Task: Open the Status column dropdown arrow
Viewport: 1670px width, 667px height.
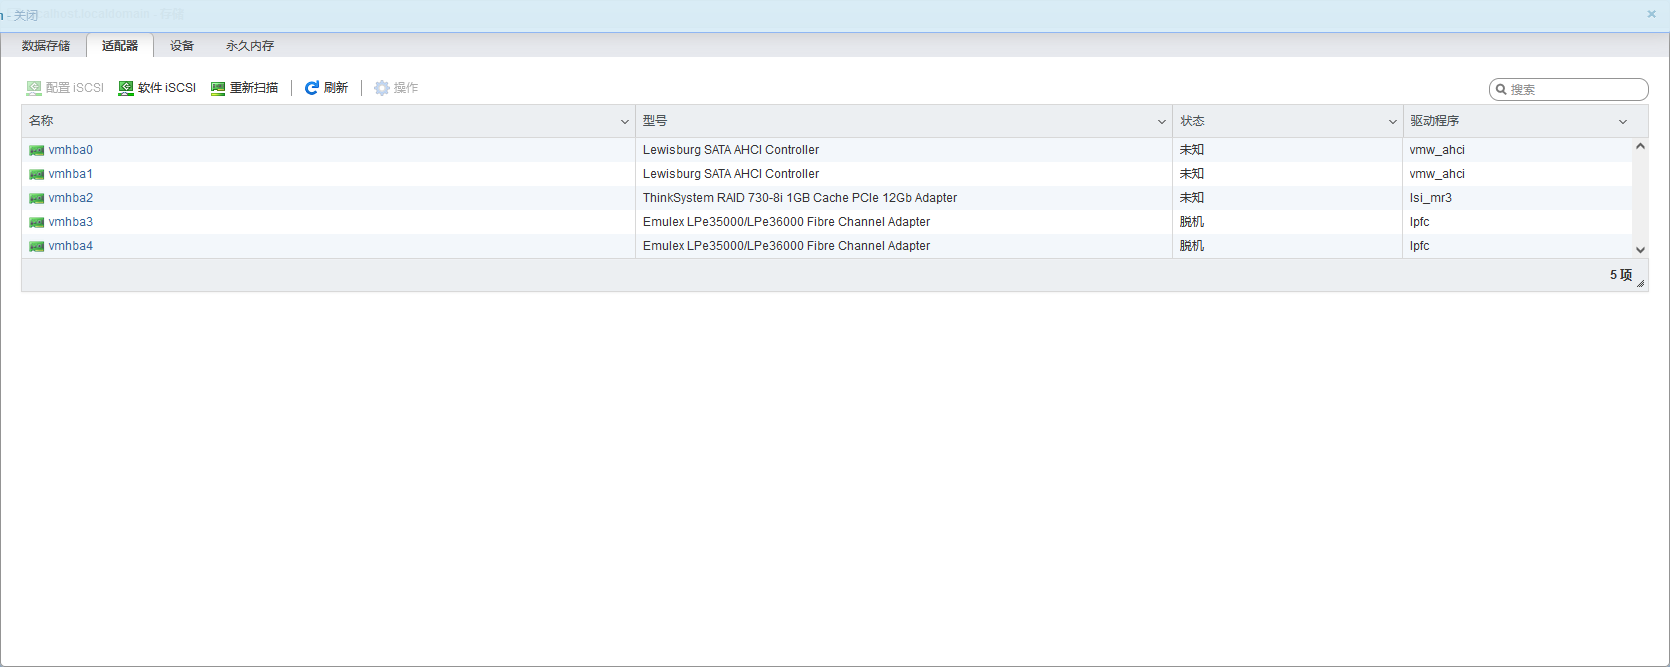Action: (1393, 122)
